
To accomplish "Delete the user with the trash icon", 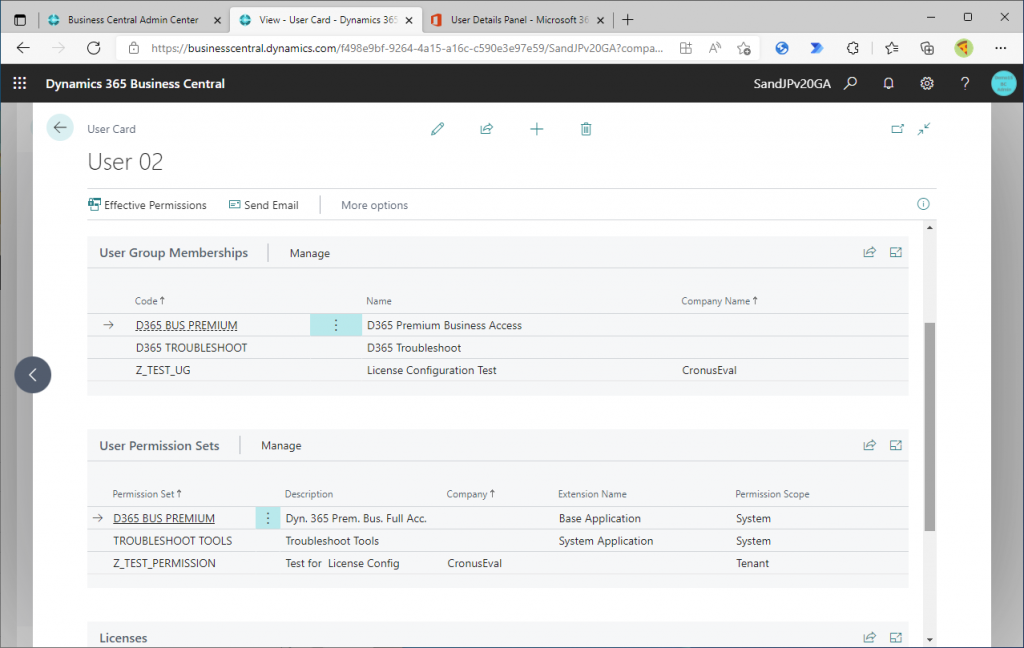I will 586,129.
